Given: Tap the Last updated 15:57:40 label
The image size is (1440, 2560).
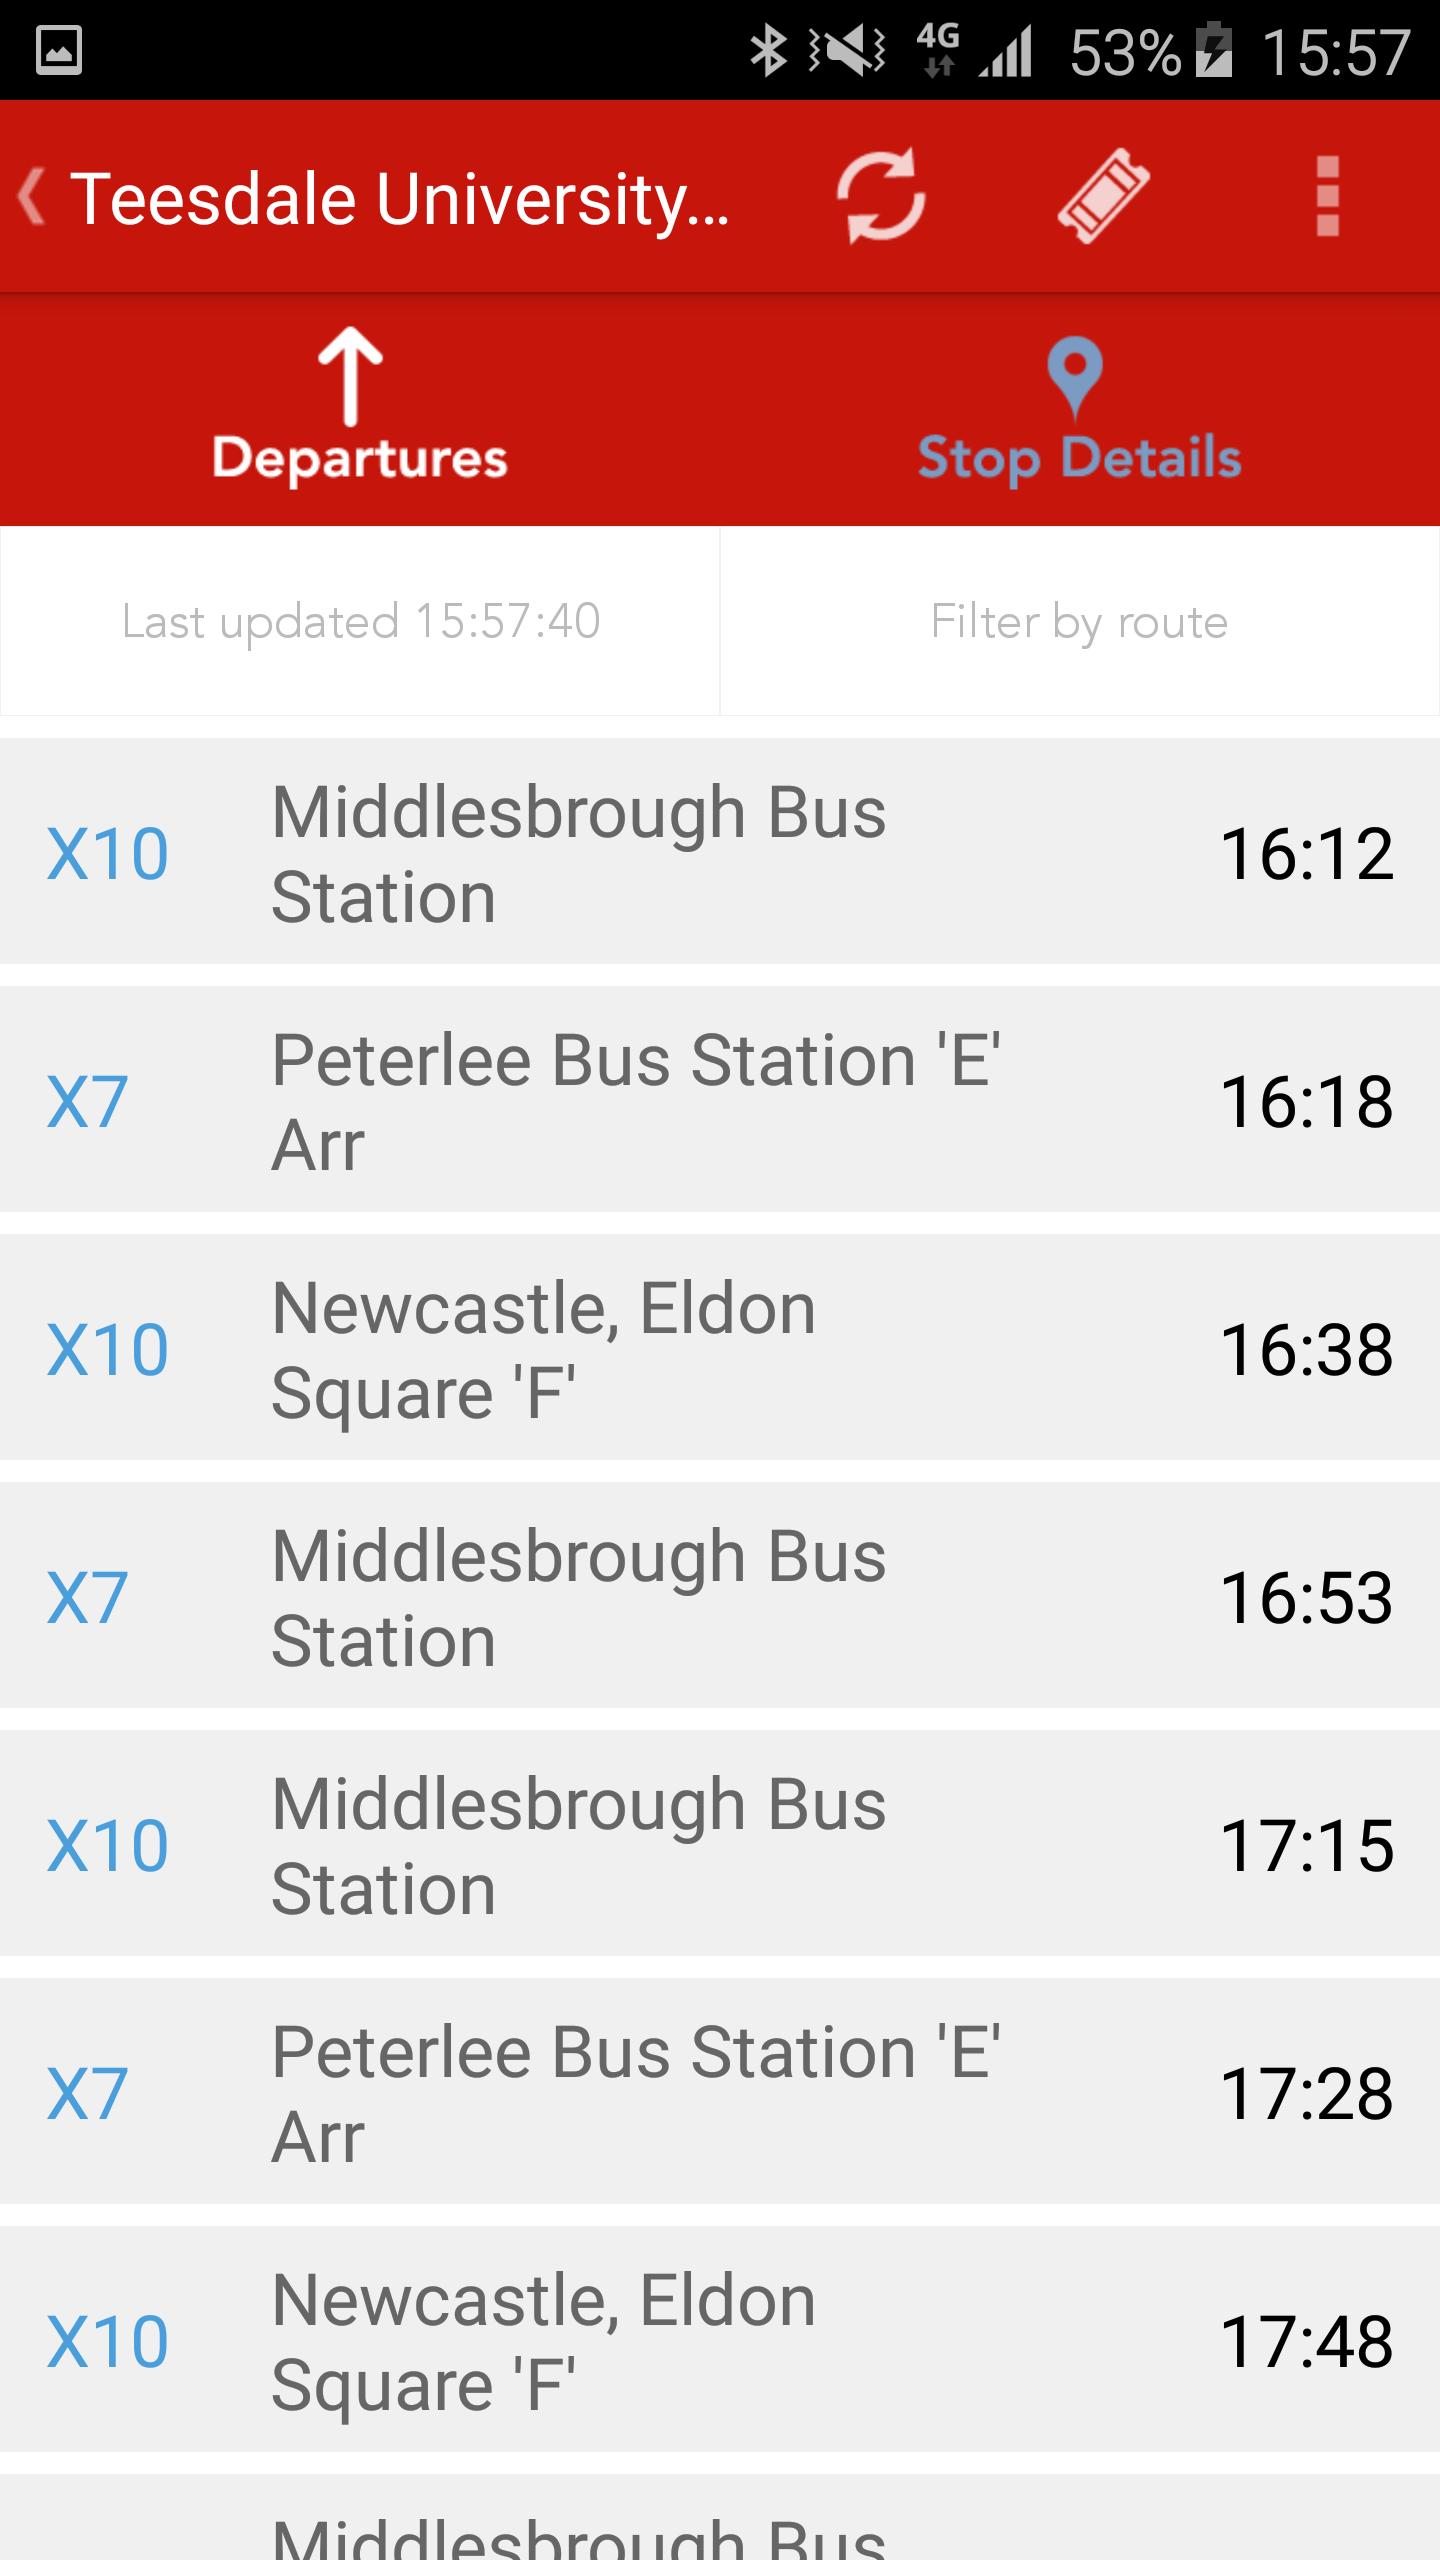Looking at the screenshot, I should click(x=361, y=621).
